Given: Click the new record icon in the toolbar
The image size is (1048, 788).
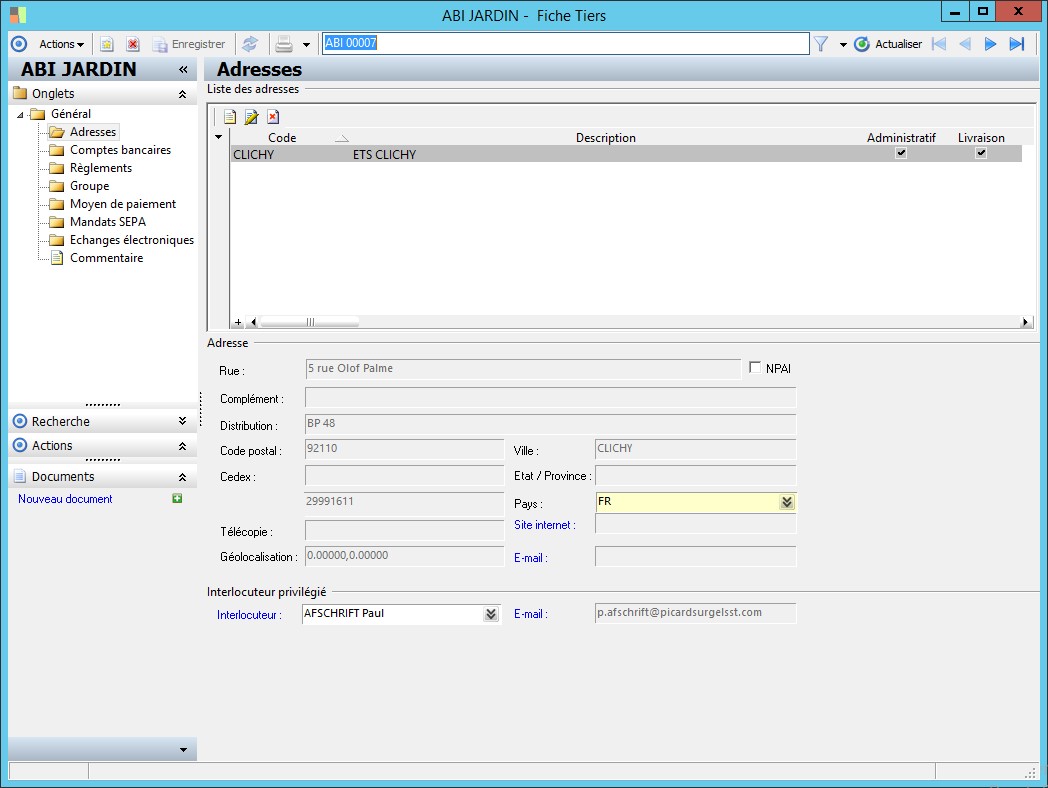Looking at the screenshot, I should (x=107, y=44).
